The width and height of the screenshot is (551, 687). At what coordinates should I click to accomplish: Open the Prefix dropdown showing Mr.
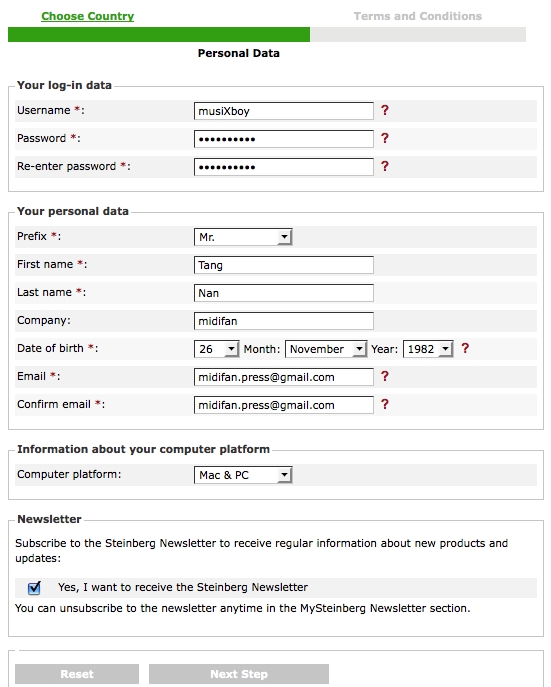(243, 237)
